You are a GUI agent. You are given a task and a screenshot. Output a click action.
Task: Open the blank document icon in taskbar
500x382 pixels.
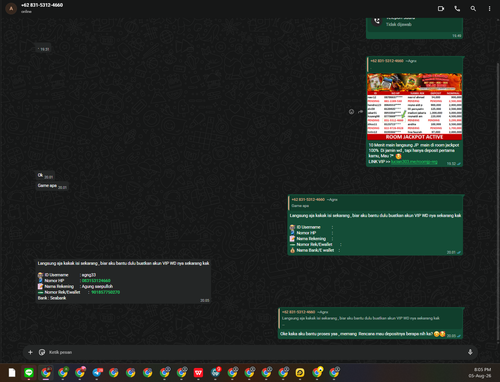click(12, 373)
